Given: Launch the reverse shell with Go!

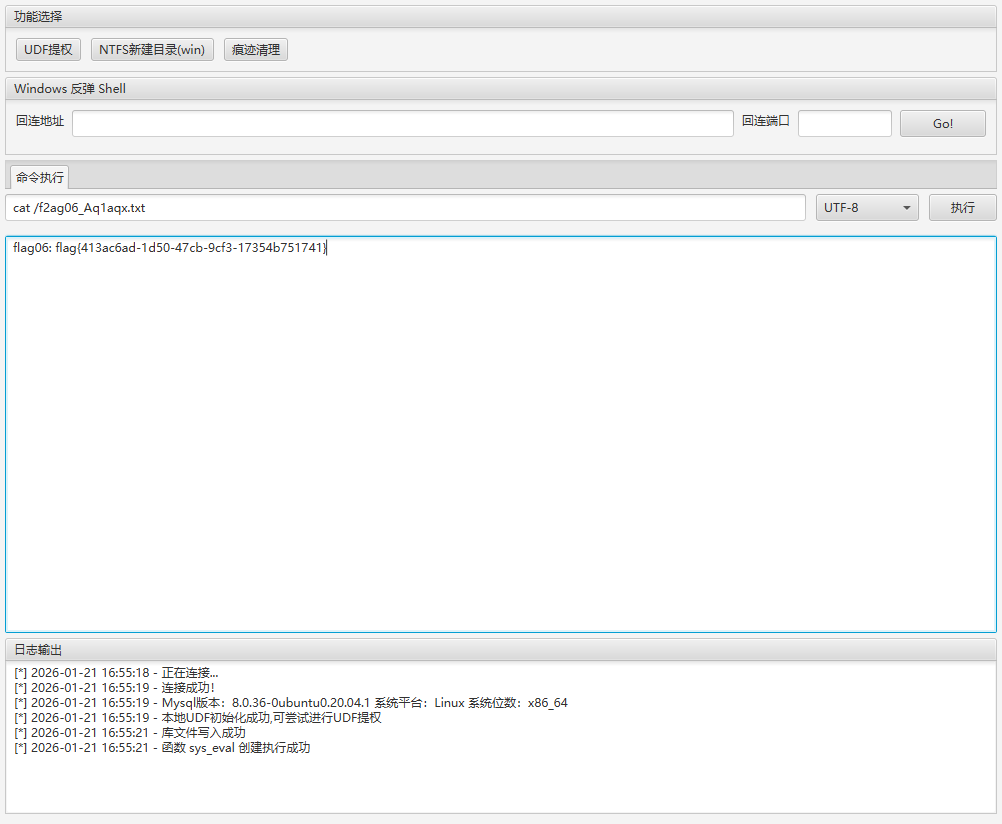Looking at the screenshot, I should coord(942,124).
